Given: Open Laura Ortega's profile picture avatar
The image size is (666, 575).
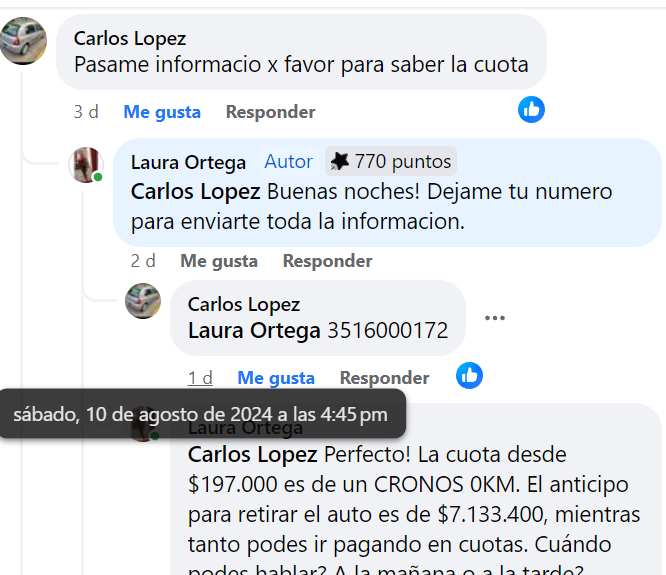Looking at the screenshot, I should coord(86,165).
